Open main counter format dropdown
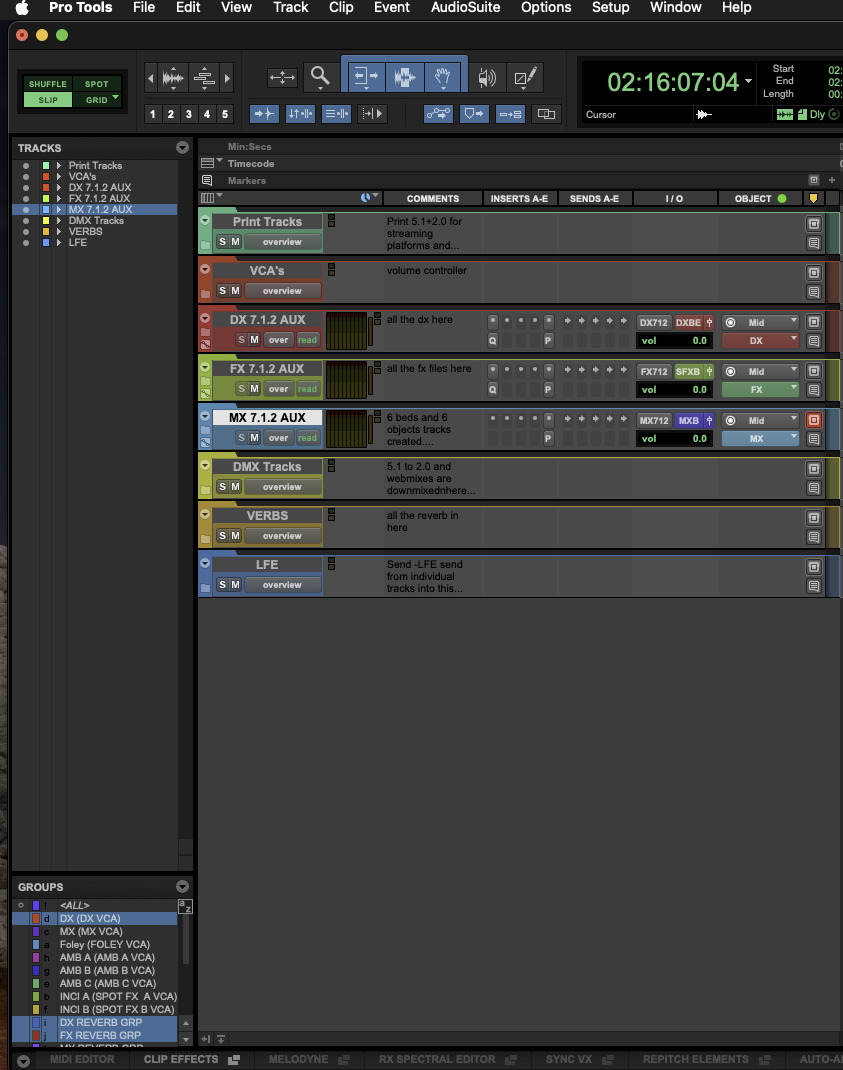The image size is (843, 1070). (x=748, y=81)
